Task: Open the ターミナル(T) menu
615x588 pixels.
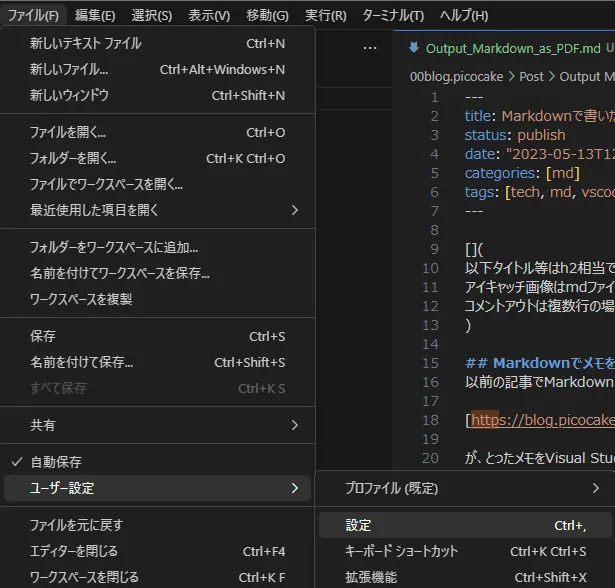Action: coord(391,15)
